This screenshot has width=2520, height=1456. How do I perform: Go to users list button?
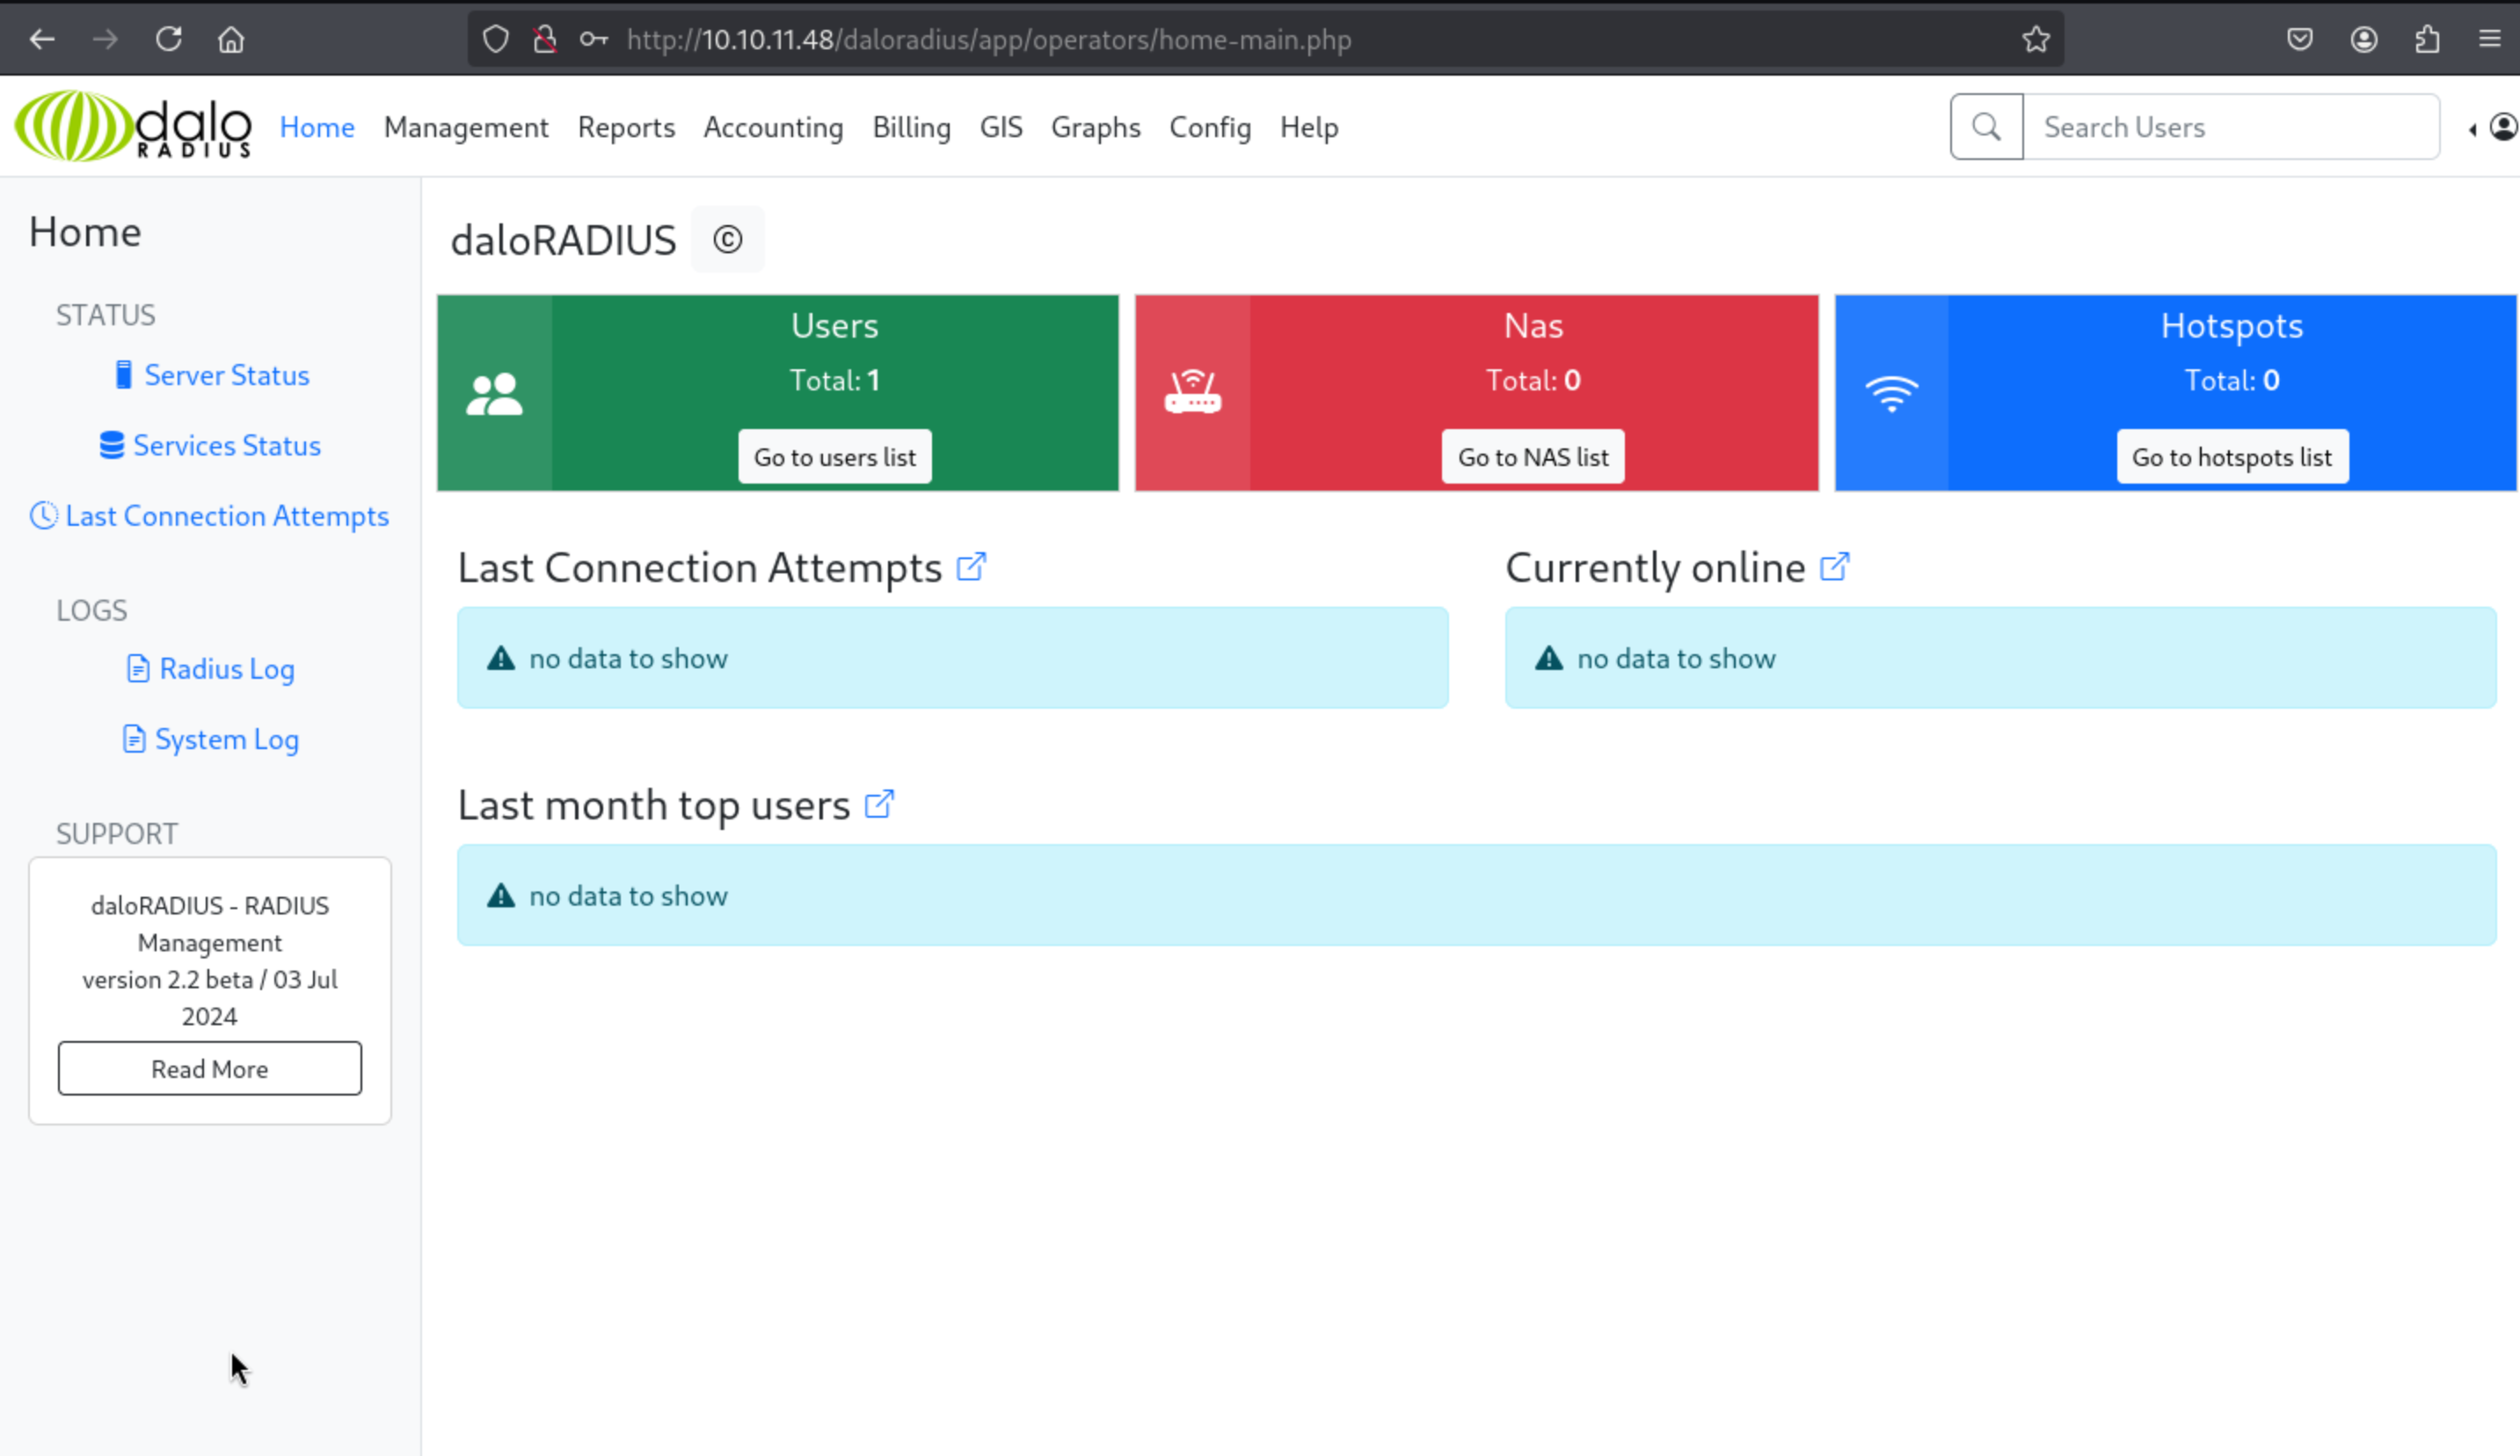(834, 457)
